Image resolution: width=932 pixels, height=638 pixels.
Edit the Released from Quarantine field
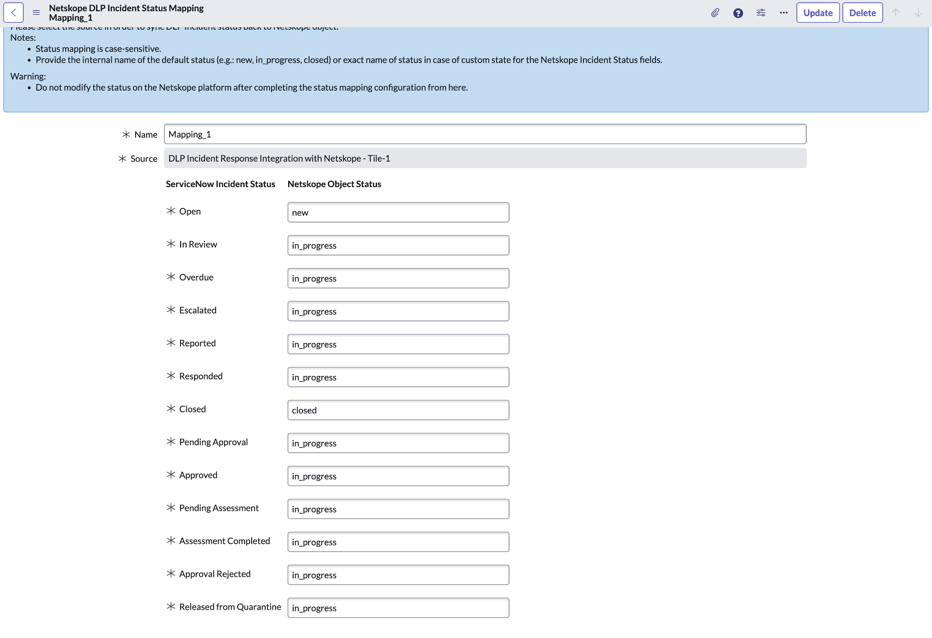point(398,608)
